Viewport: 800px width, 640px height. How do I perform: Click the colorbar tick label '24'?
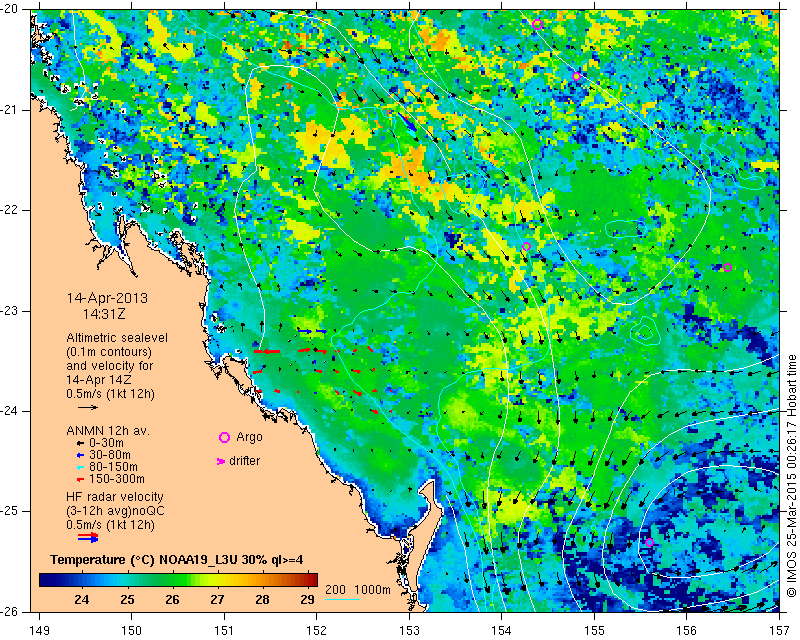click(82, 599)
